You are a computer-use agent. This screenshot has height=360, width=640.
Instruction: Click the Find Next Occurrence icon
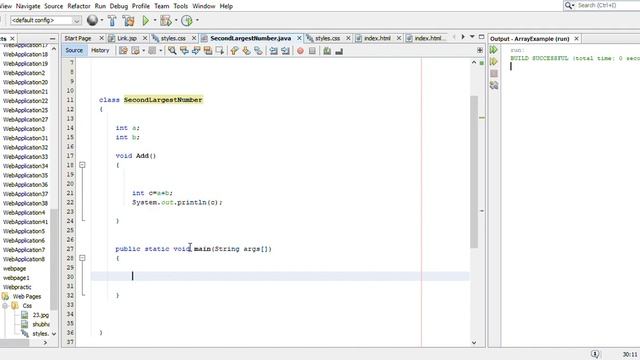pyautogui.click(x=196, y=51)
